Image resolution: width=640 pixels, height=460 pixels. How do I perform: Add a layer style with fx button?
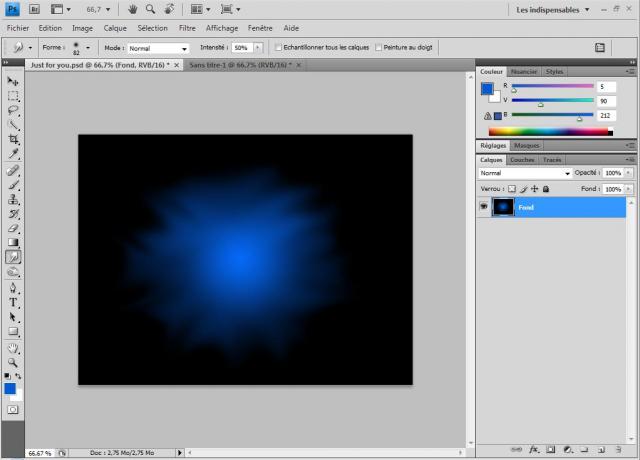534,449
